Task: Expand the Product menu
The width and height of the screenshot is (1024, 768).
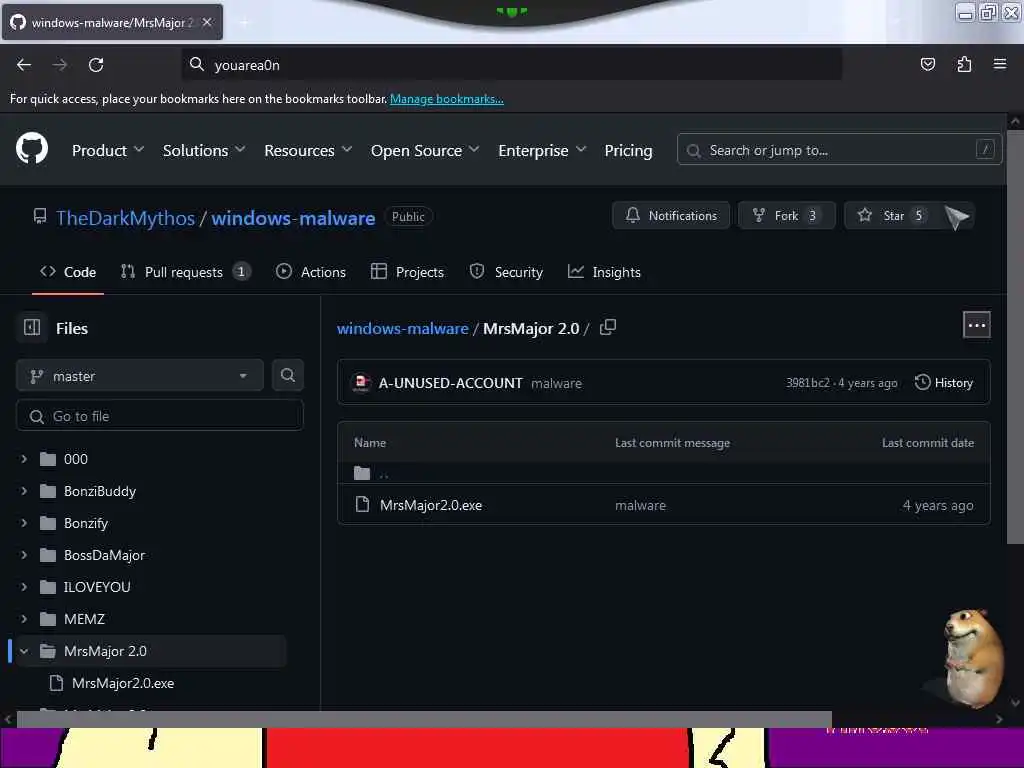Action: pos(108,150)
